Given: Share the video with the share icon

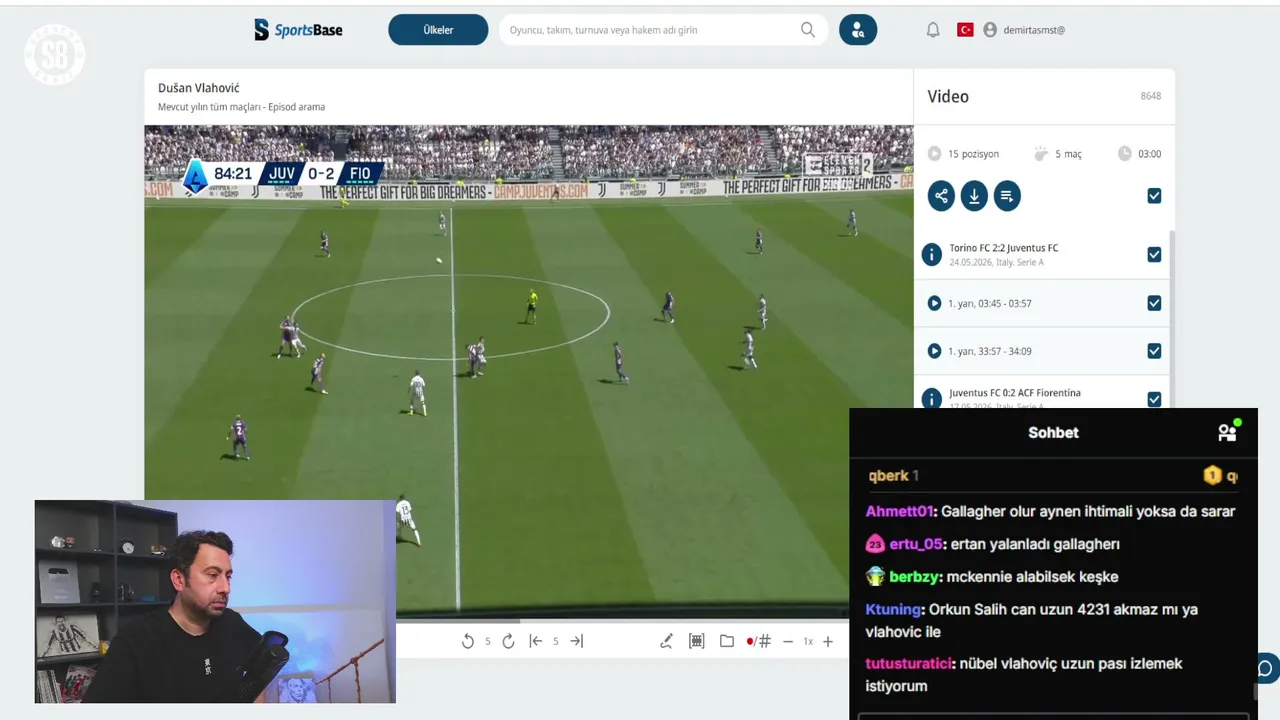Looking at the screenshot, I should click(941, 196).
